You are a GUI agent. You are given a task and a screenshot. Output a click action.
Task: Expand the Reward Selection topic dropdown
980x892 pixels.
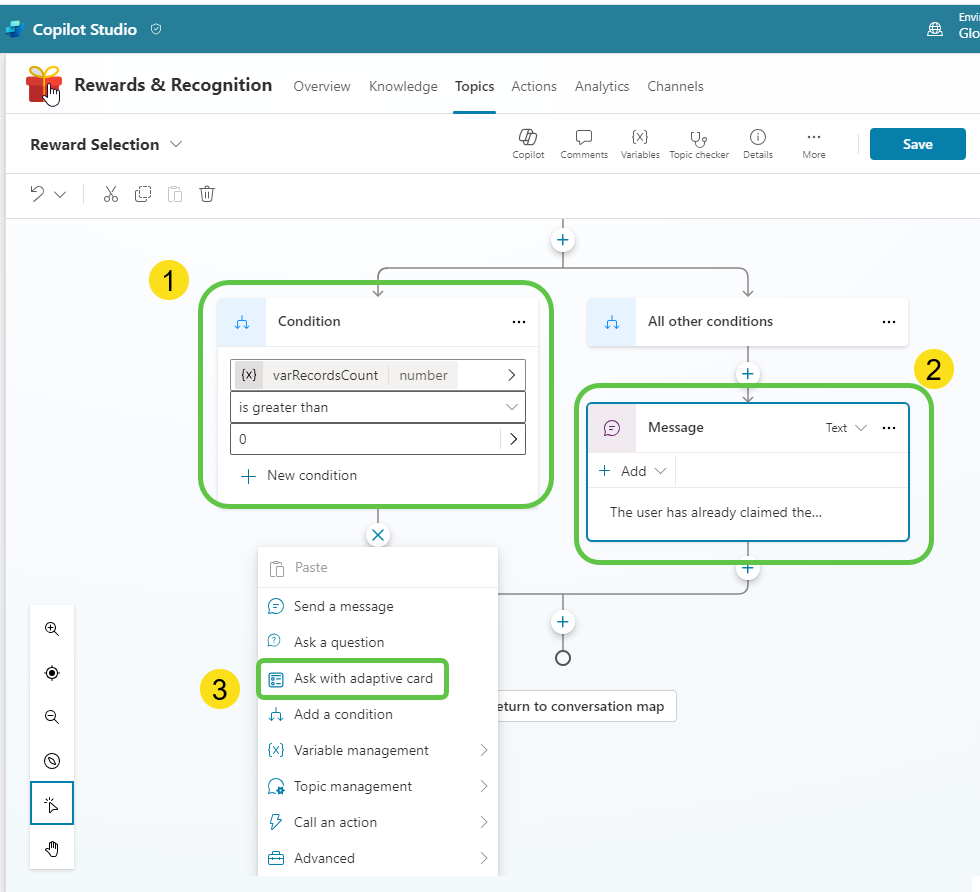click(176, 144)
